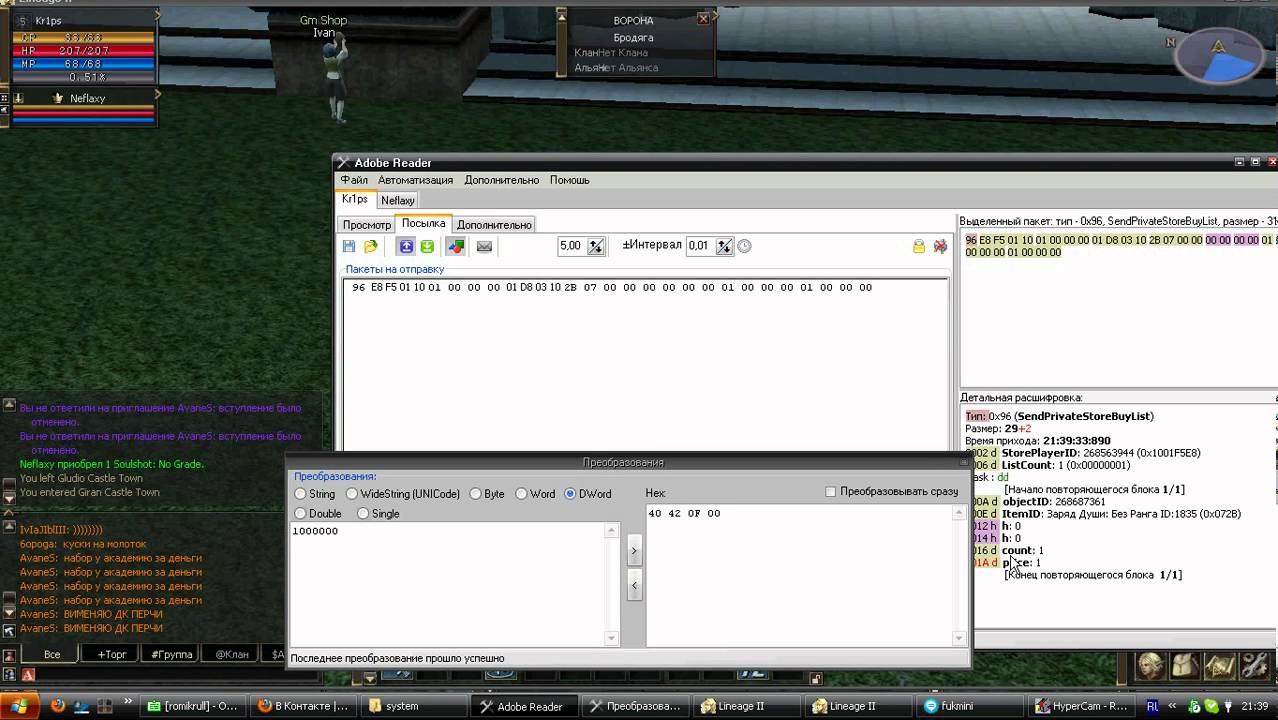
Task: Click the HyperCam taskbar button
Action: pos(1081,706)
